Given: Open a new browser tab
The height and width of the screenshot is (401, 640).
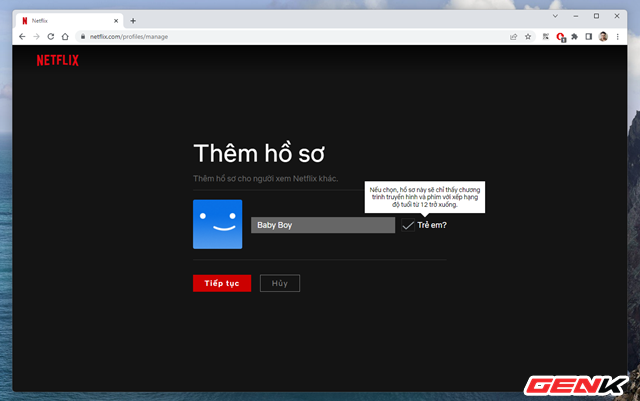Looking at the screenshot, I should tap(133, 21).
